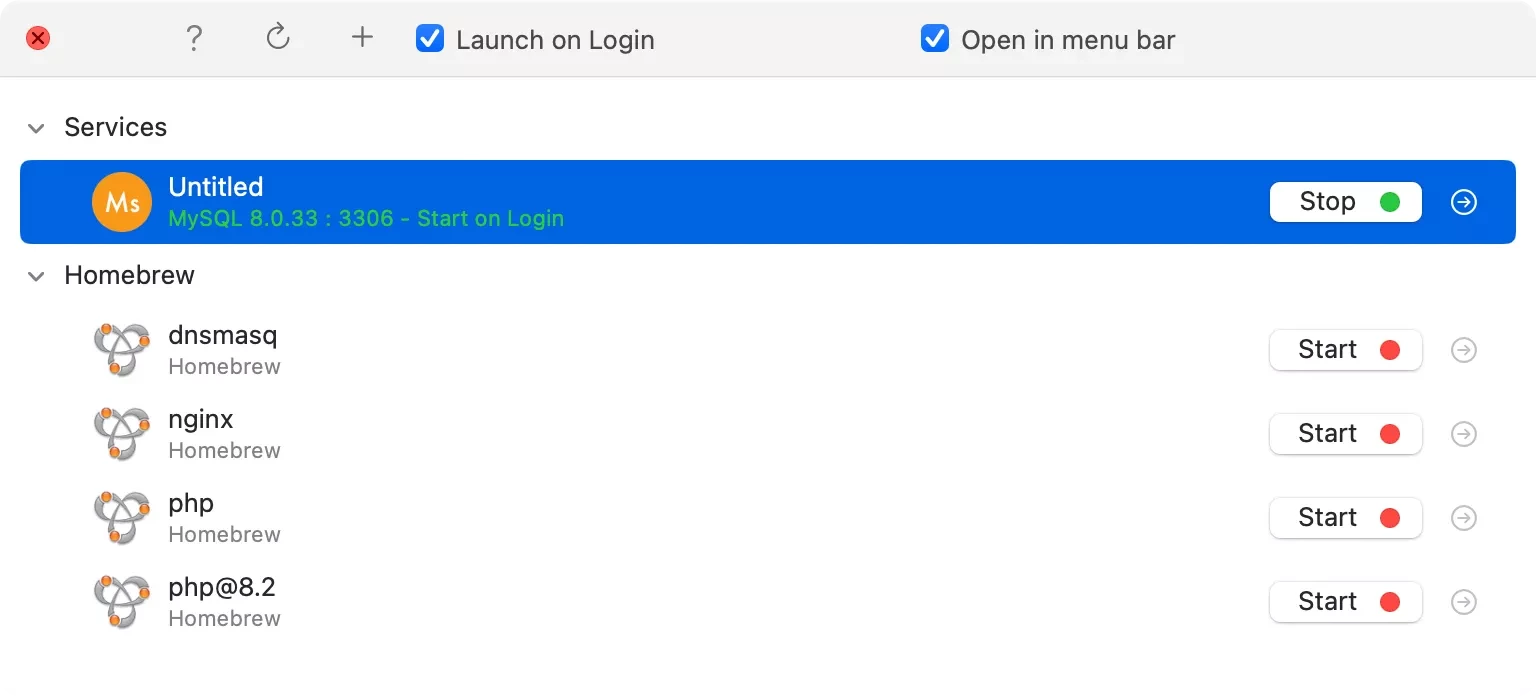
Task: Click the nginx Homebrew icon
Action: pyautogui.click(x=122, y=433)
